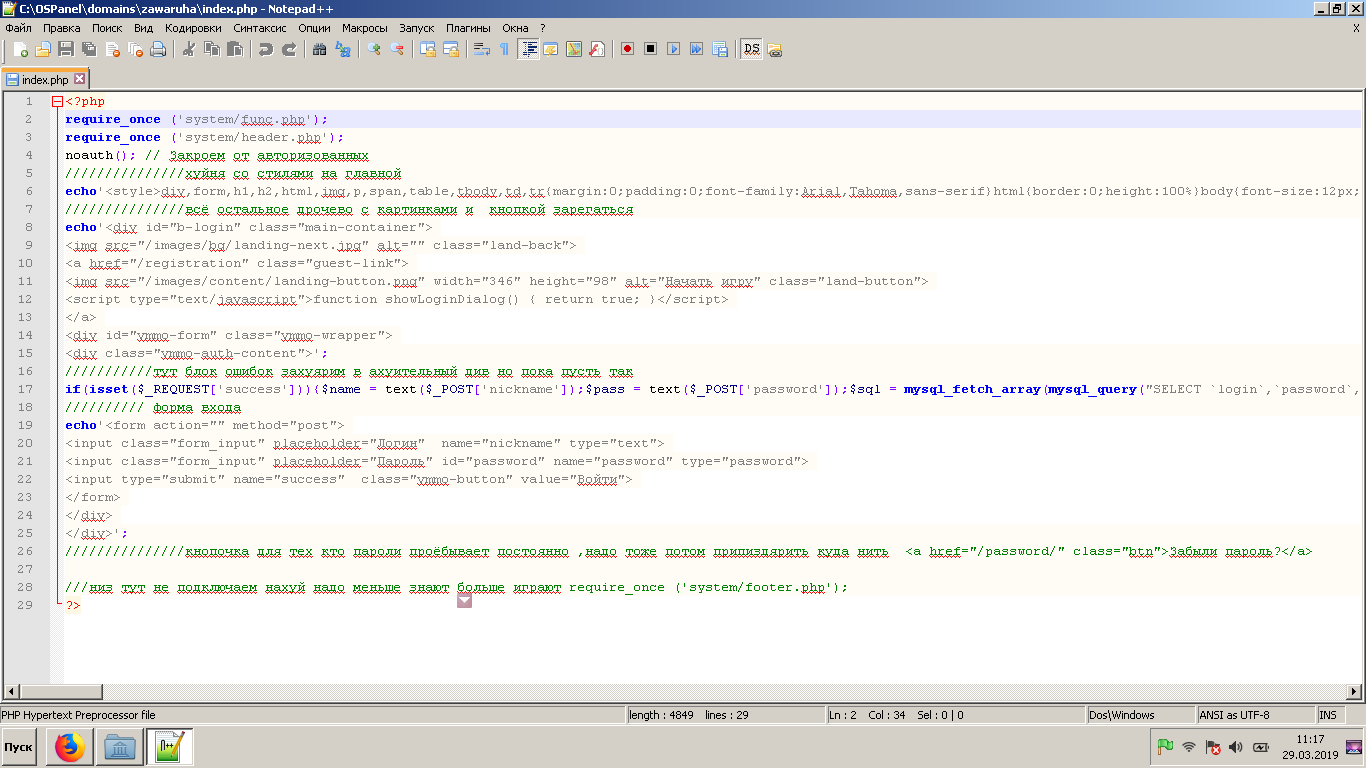Image resolution: width=1366 pixels, height=768 pixels.
Task: Toggle Show All Characters pilcrow icon
Action: (504, 49)
